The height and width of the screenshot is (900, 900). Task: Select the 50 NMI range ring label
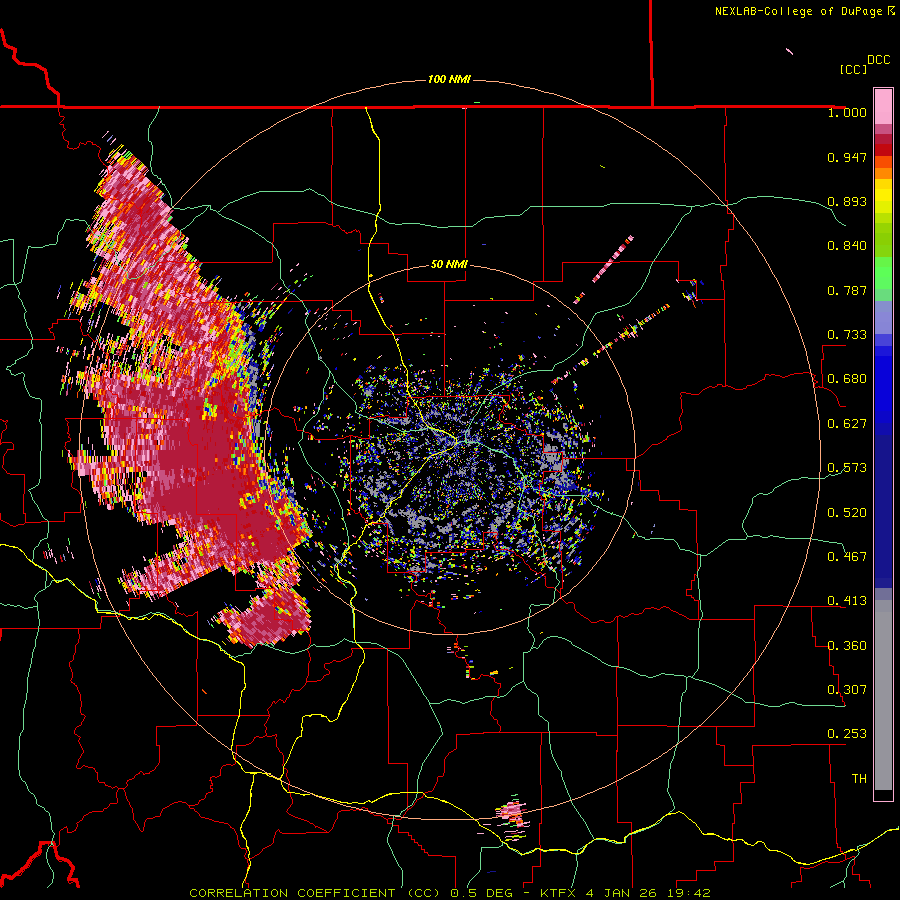[449, 264]
